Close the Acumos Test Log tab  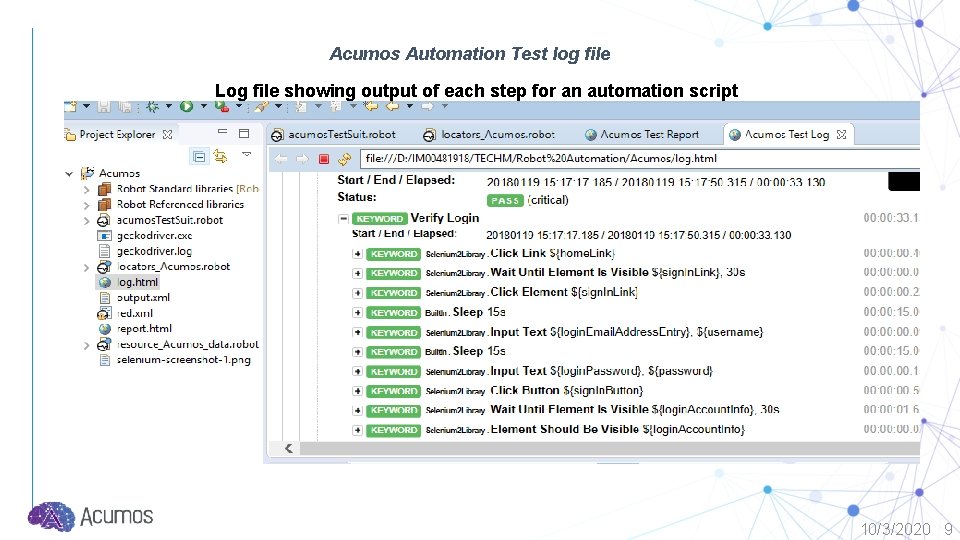click(841, 134)
